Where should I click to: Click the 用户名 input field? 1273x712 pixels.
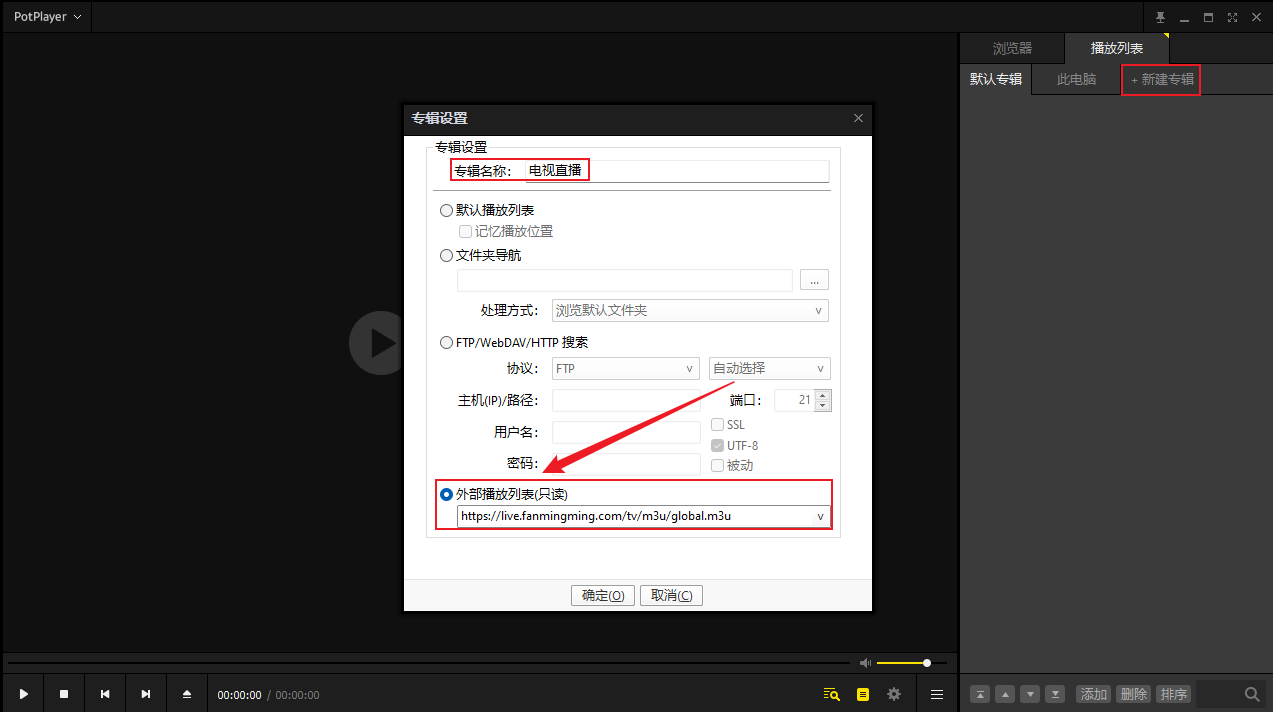(626, 432)
